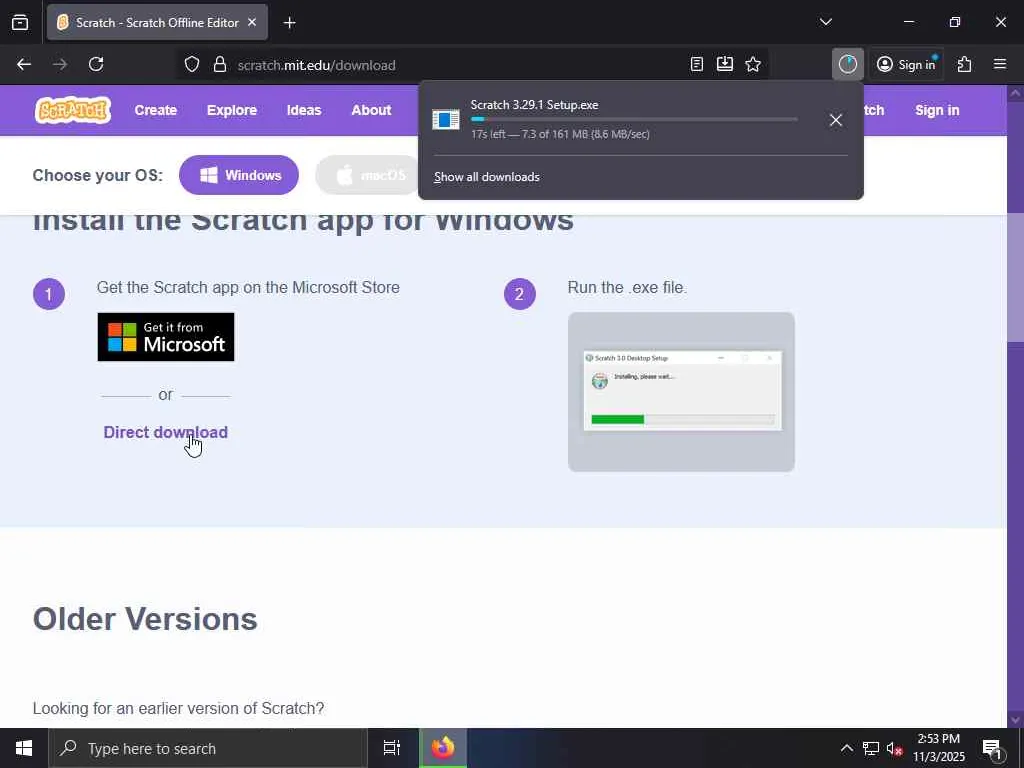Expand the list all tabs chevron
The width and height of the screenshot is (1024, 768).
tap(826, 22)
